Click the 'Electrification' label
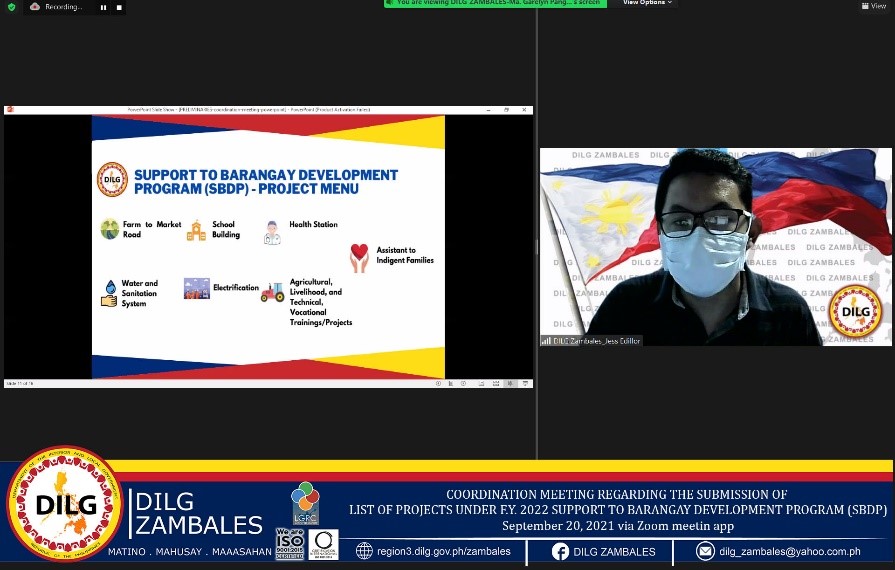This screenshot has width=895, height=570. point(236,288)
